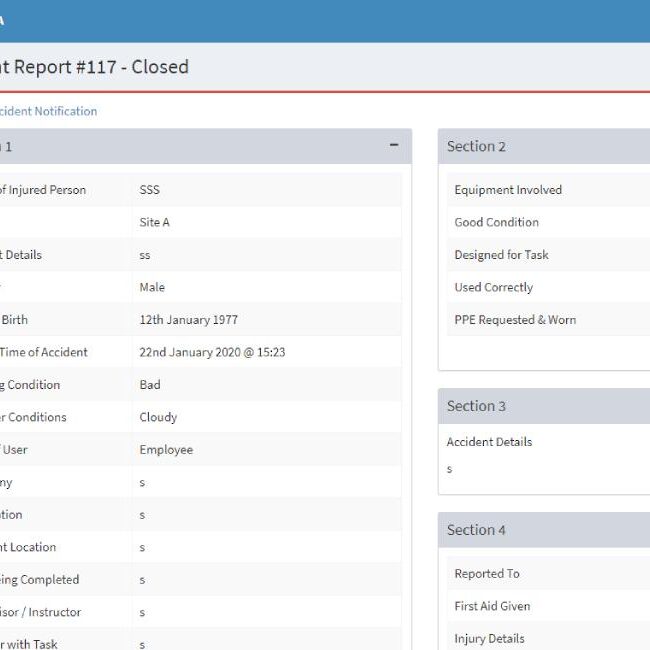
Task: Click the Designed for Task row
Action: pos(501,255)
